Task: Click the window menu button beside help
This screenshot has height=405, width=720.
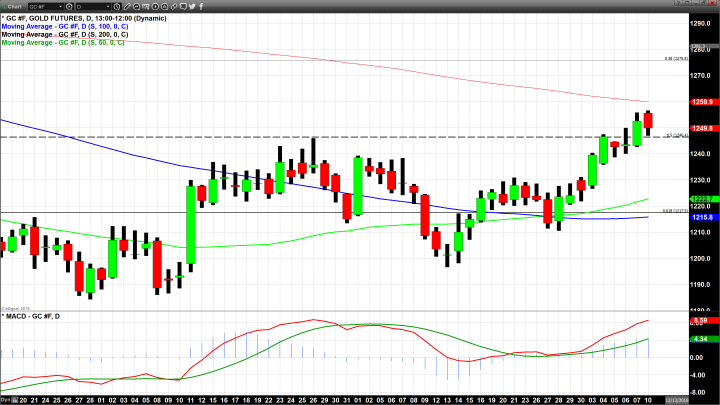Action: click(x=687, y=3)
